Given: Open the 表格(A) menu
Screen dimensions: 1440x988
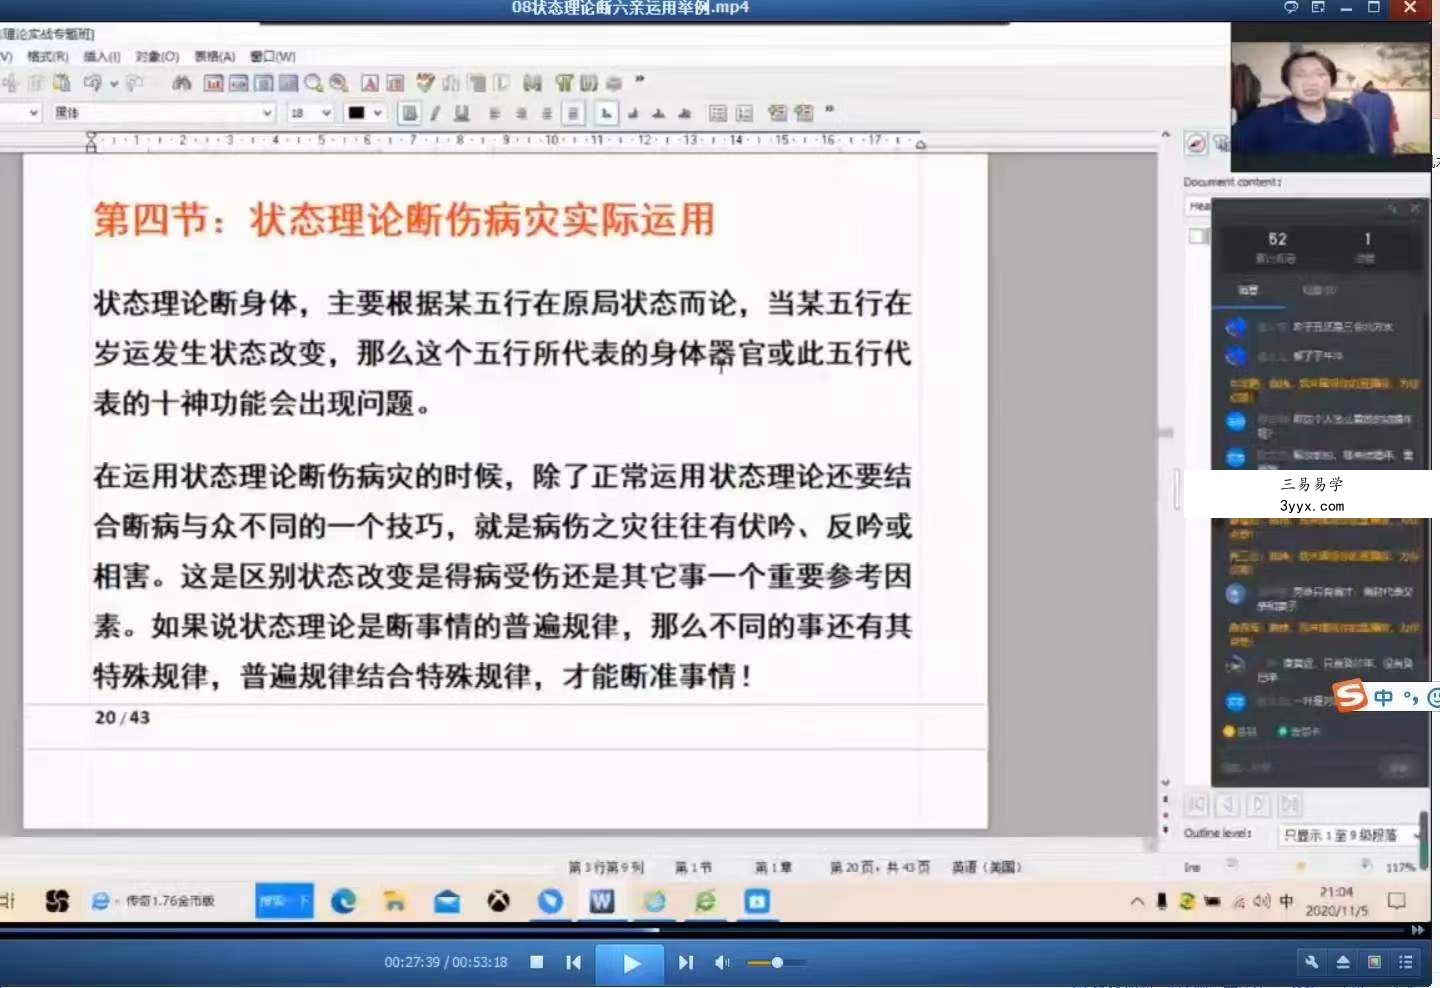Looking at the screenshot, I should (x=214, y=57).
